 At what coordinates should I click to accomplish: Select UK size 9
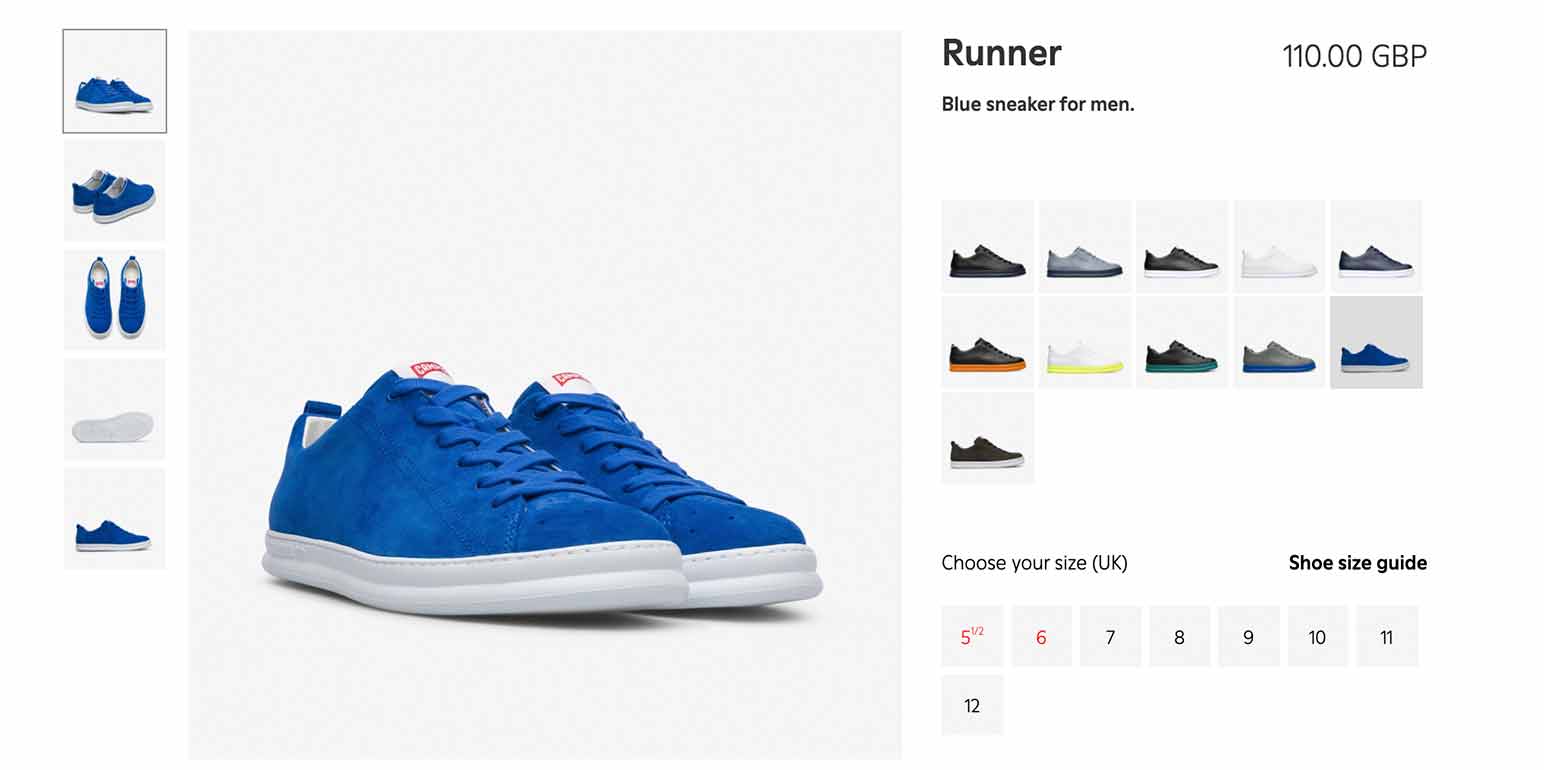point(1248,636)
